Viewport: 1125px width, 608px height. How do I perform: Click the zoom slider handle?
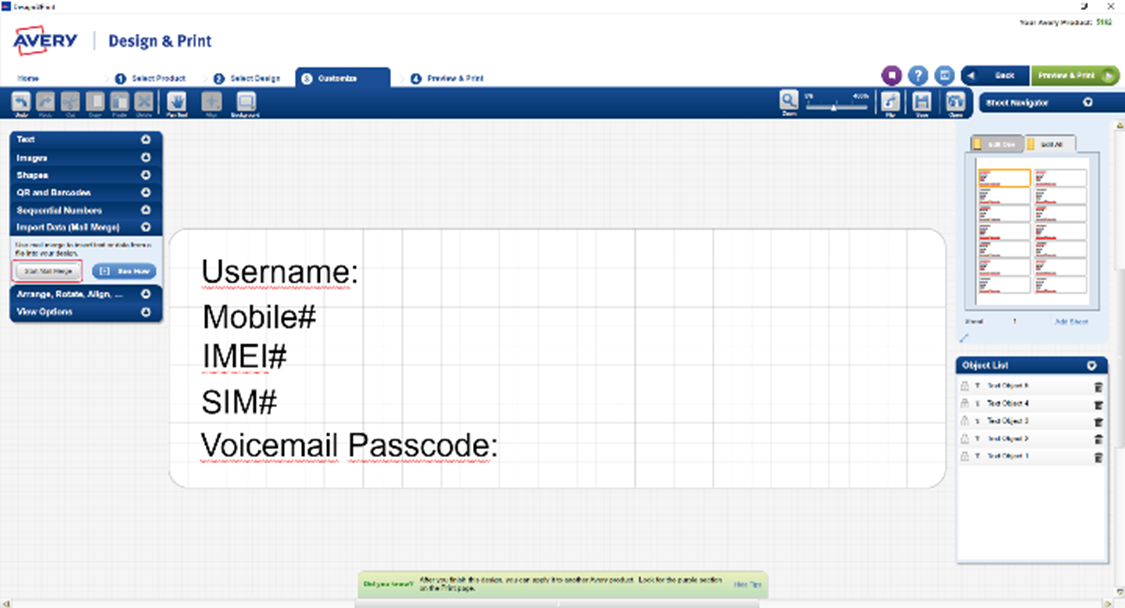click(834, 106)
